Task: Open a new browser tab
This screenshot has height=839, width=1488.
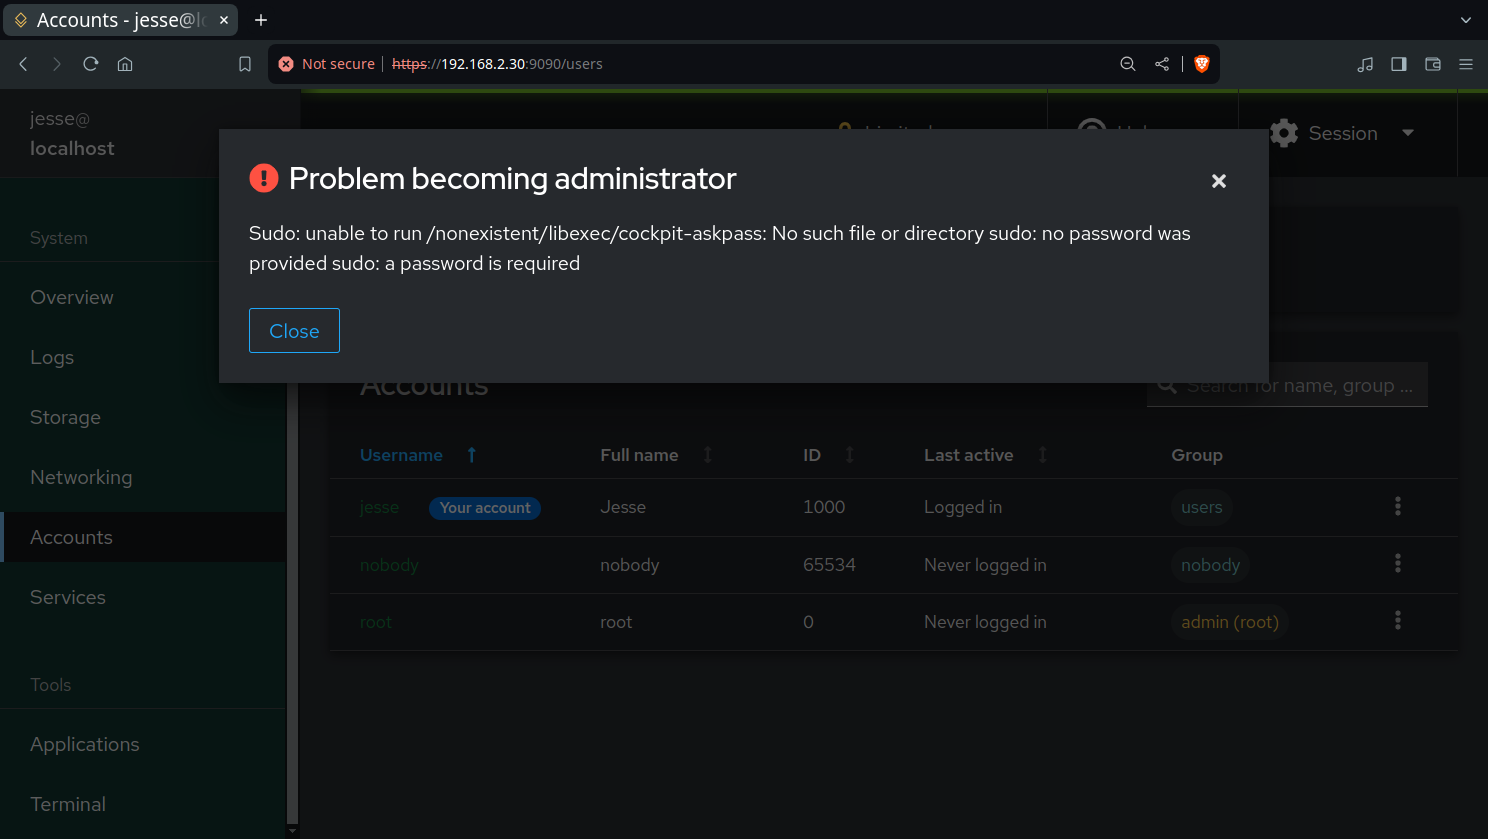Action: tap(261, 20)
